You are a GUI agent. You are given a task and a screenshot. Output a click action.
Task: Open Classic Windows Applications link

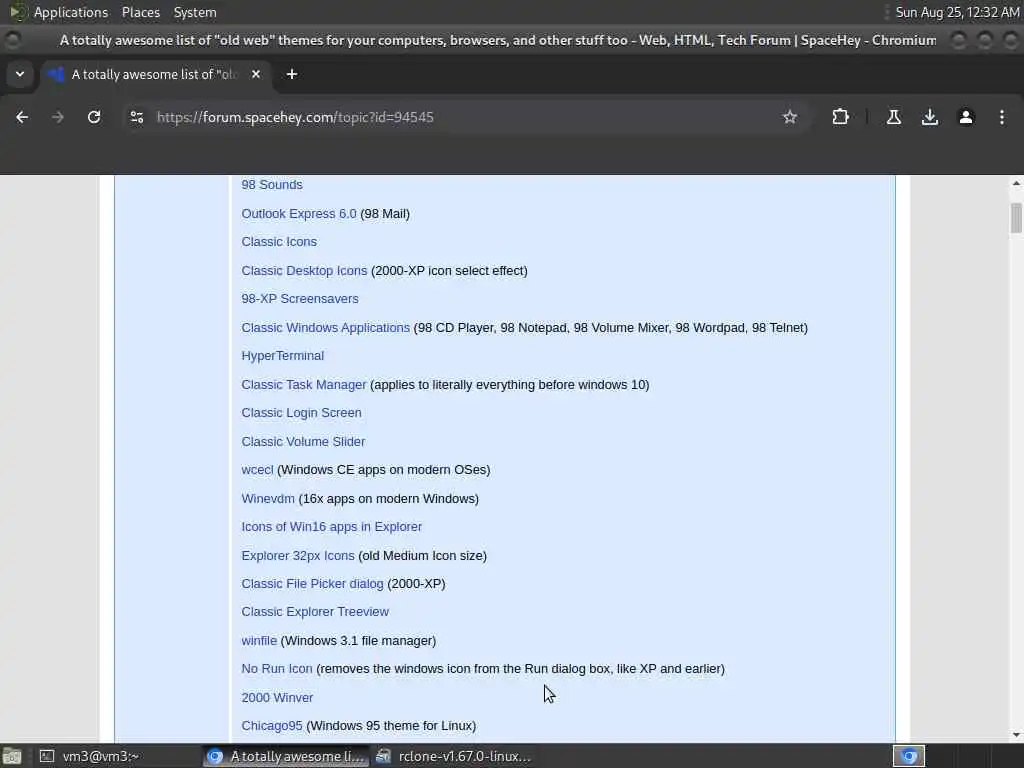325,327
